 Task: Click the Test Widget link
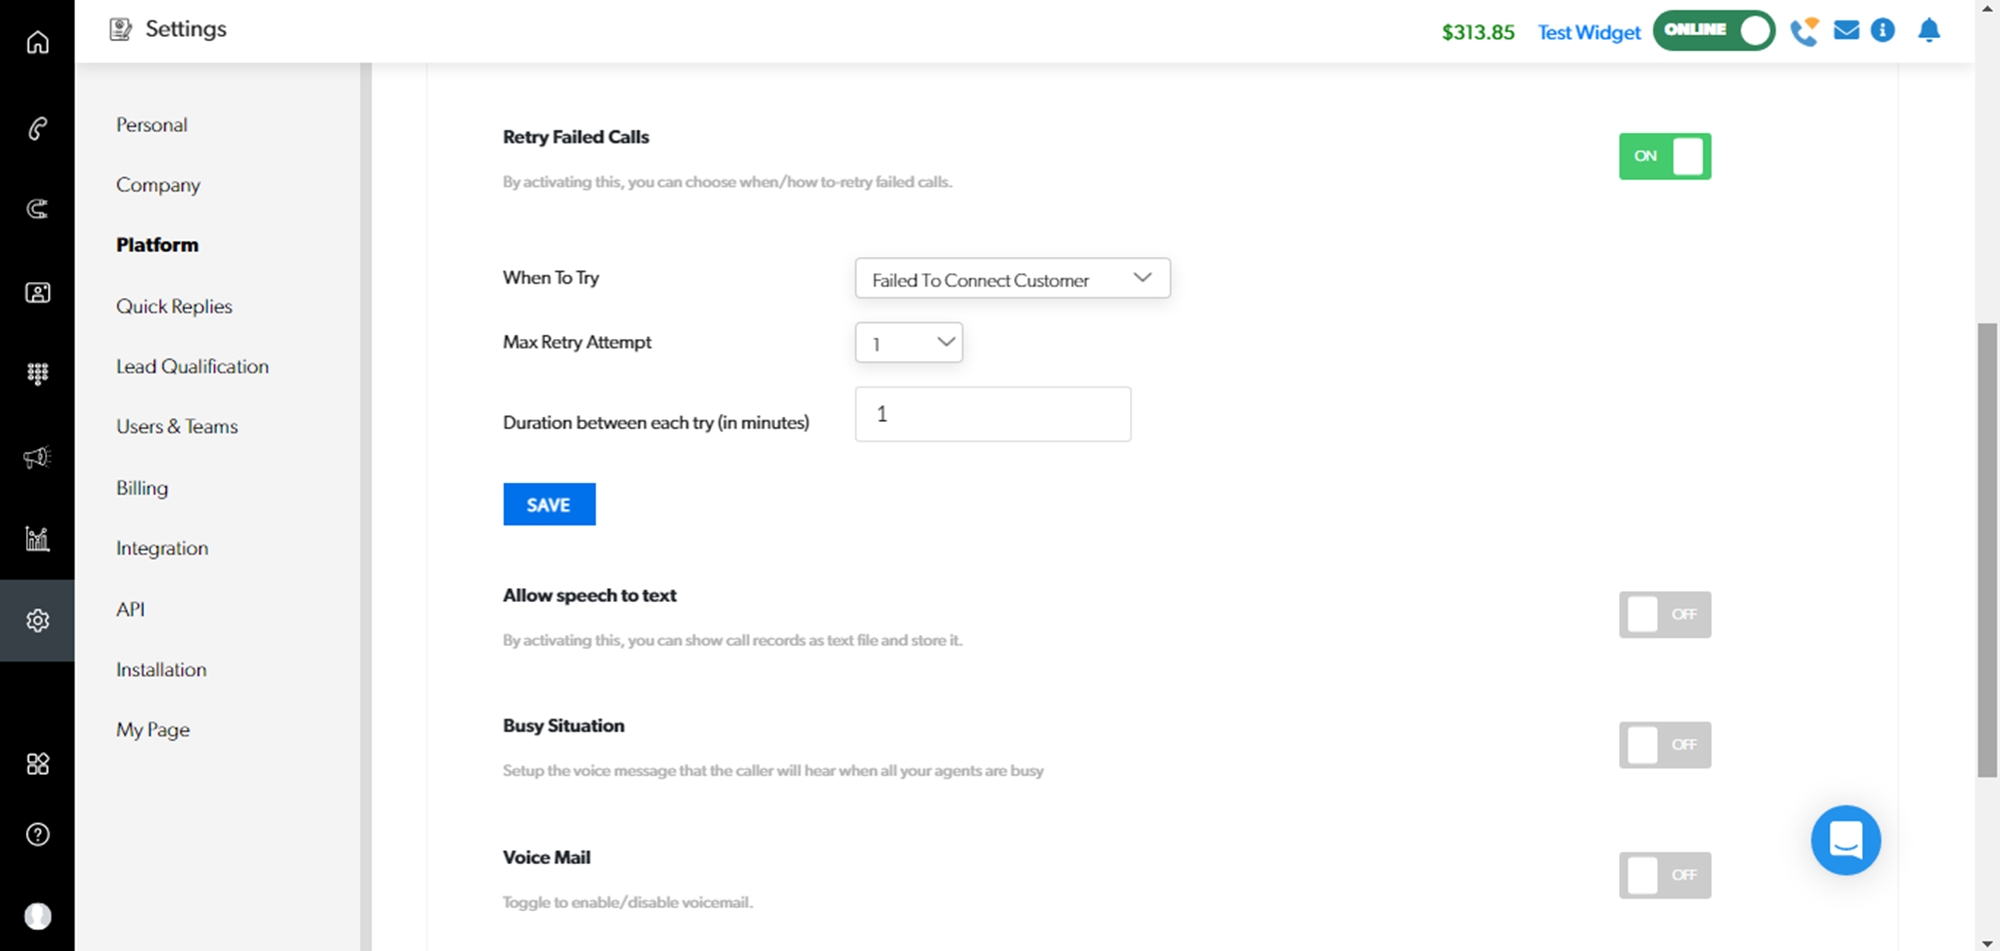click(1588, 33)
